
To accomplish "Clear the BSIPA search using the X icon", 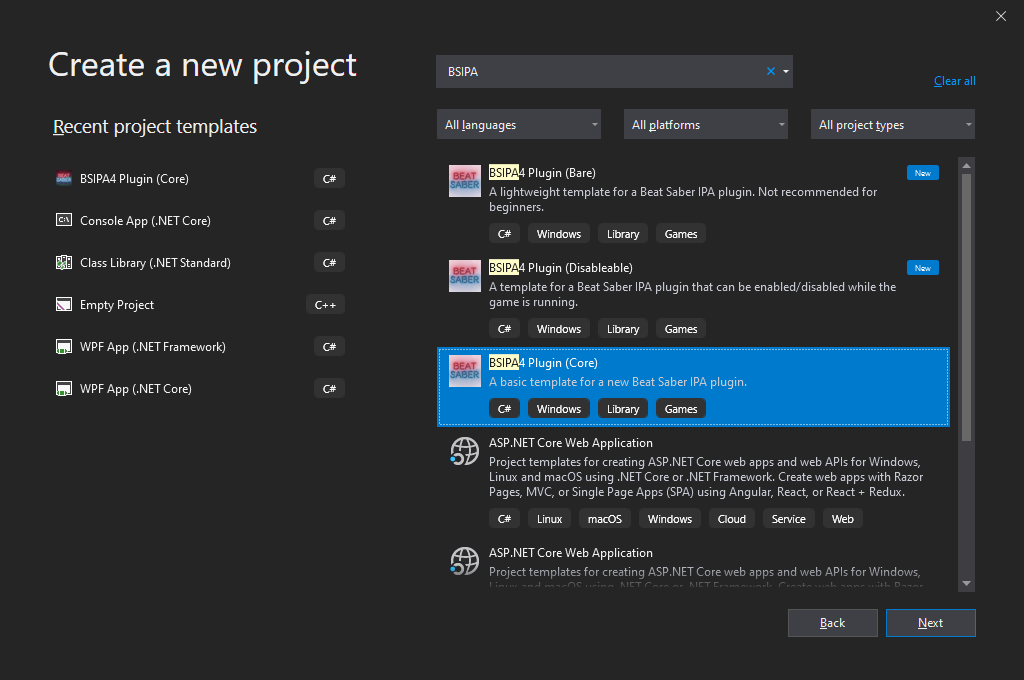I will pos(770,71).
